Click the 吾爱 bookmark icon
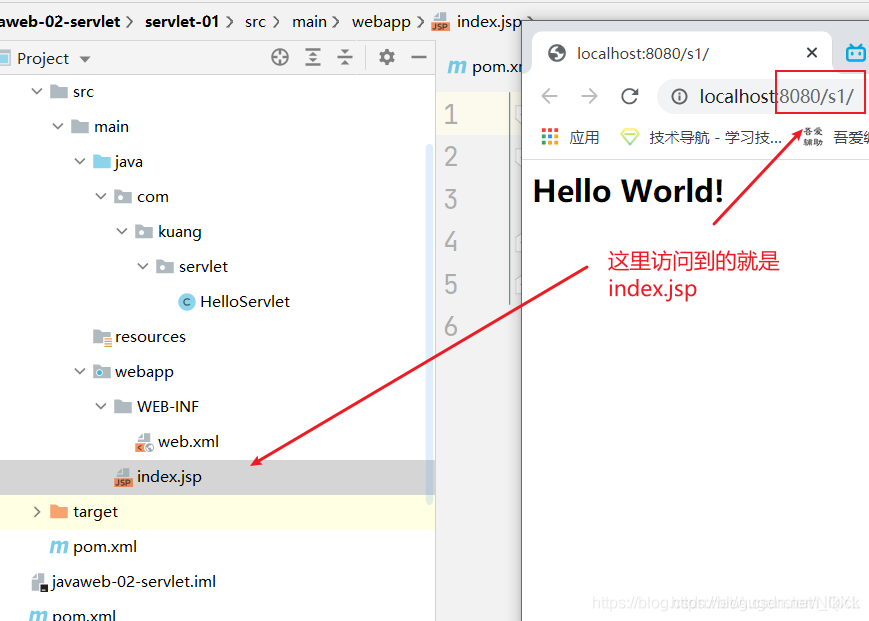Screen dimensions: 869x621 point(813,136)
